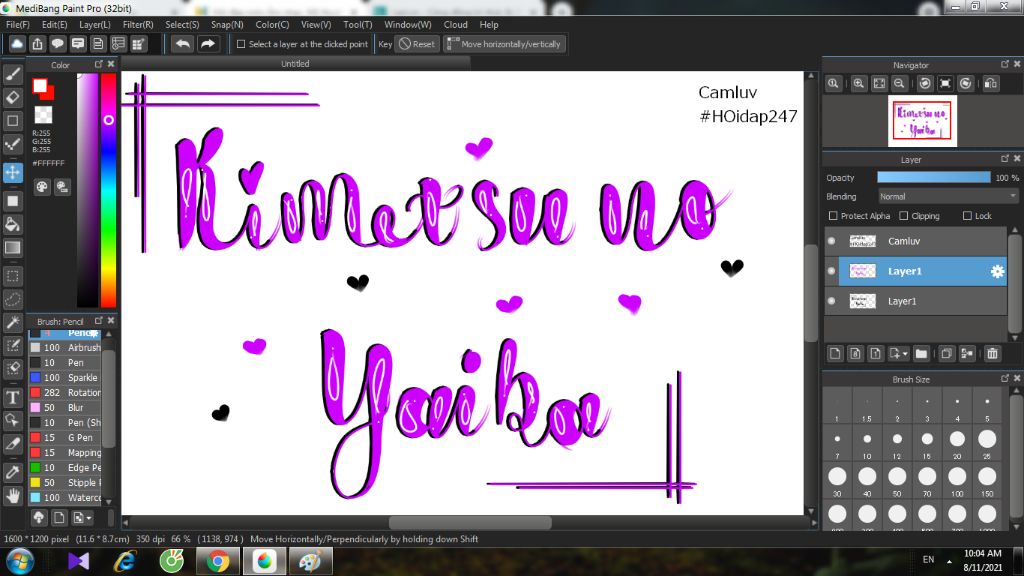Select the Operation tool
The image size is (1024, 576).
tap(12, 420)
